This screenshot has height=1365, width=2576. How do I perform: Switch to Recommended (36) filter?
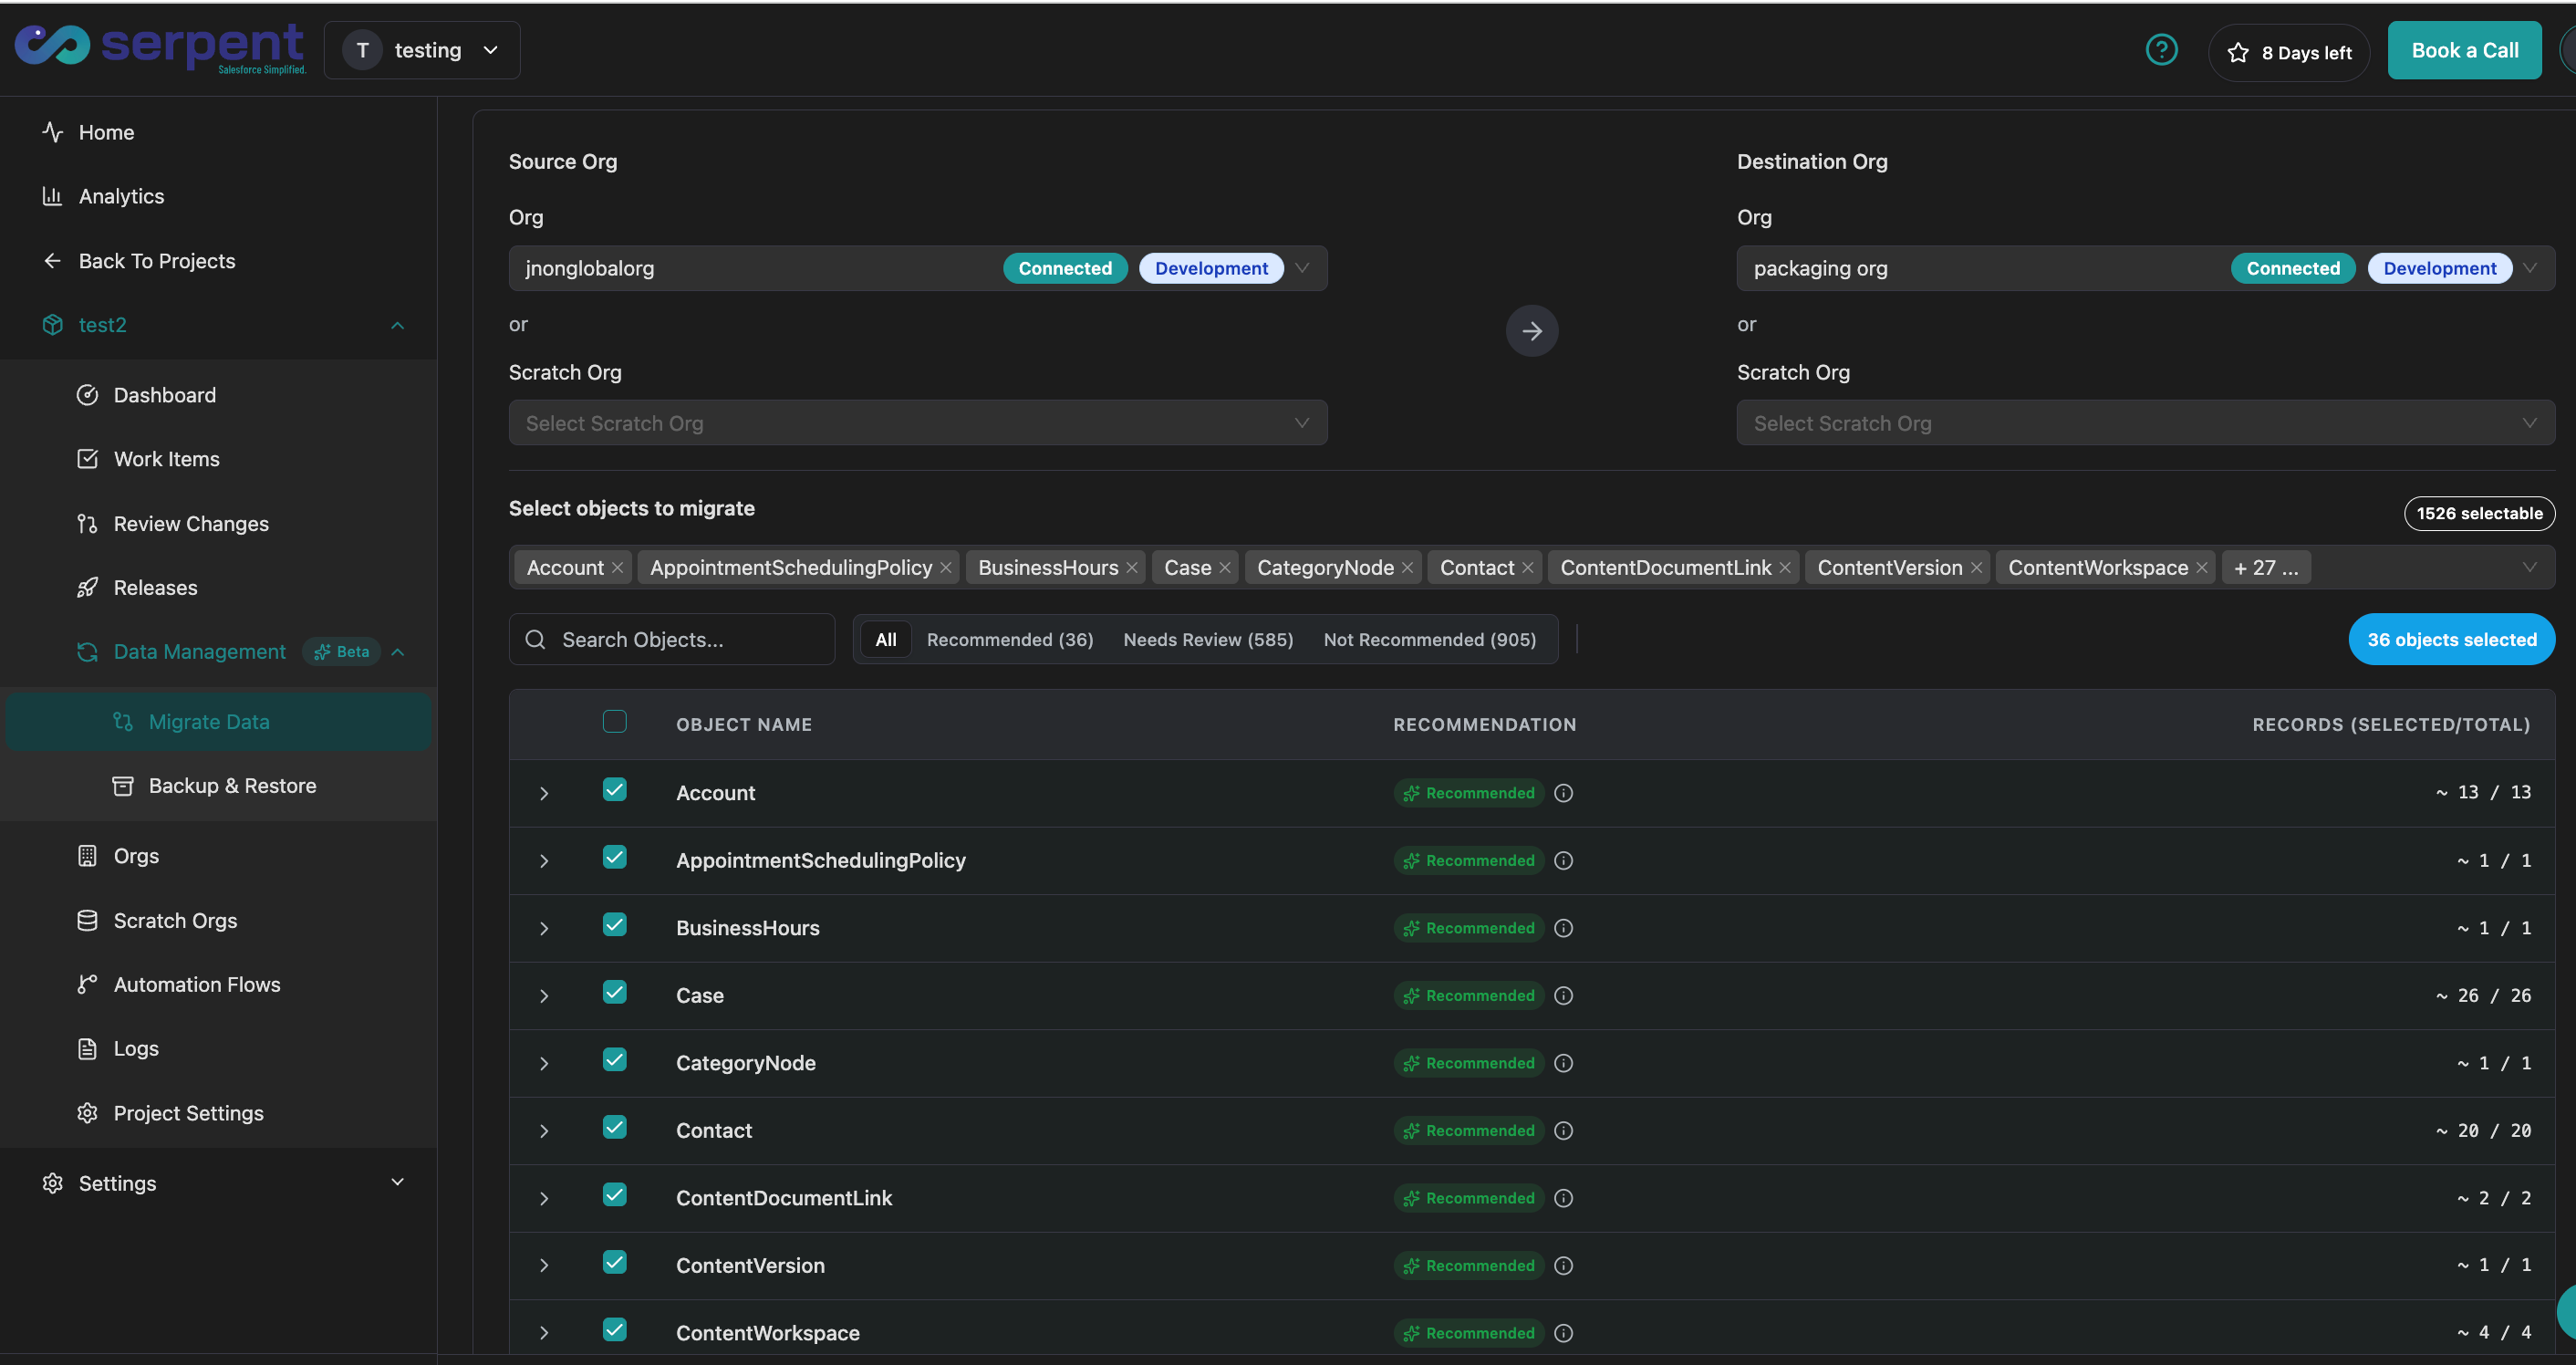[1010, 640]
